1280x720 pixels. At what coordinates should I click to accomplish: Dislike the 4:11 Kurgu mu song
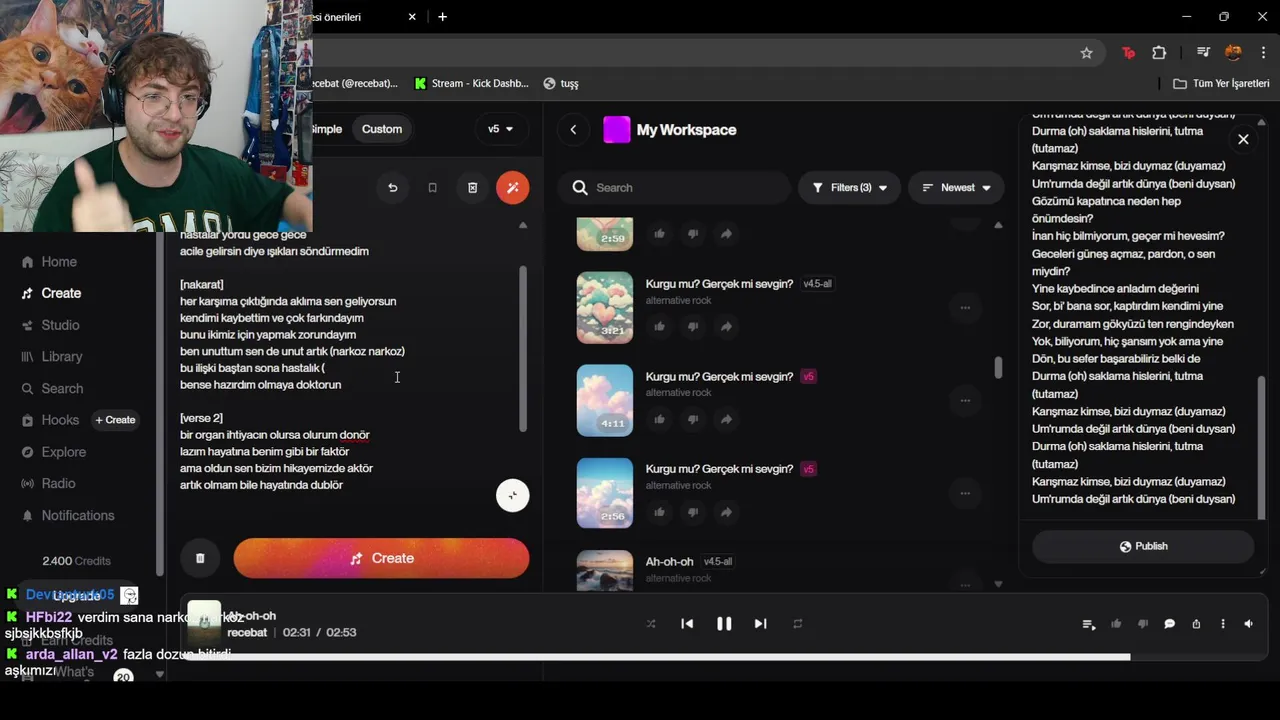692,419
